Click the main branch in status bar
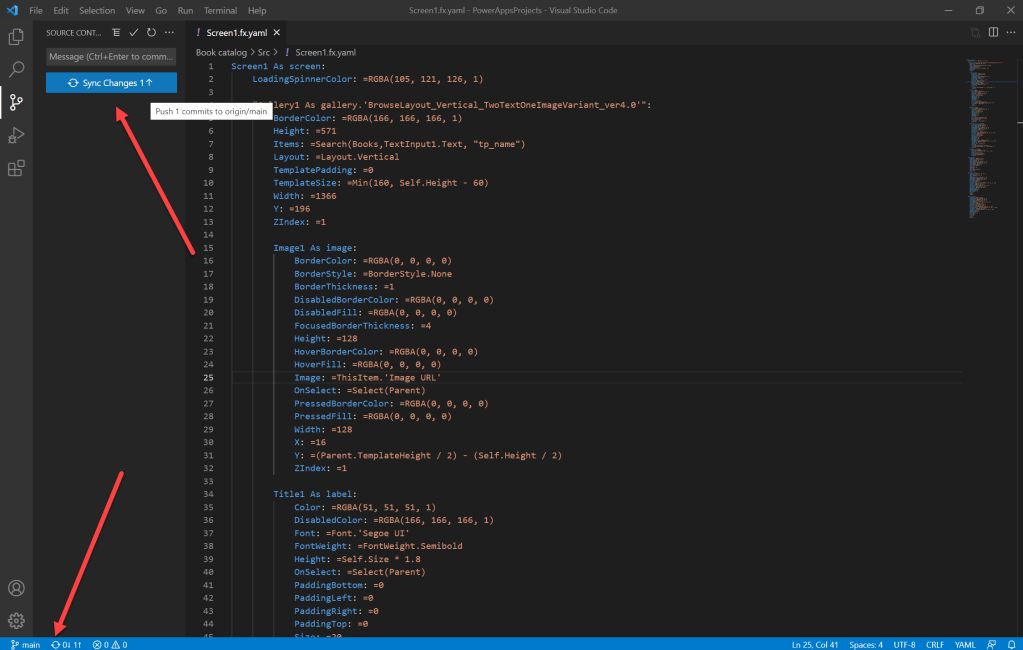1023x650 pixels. tap(25, 644)
